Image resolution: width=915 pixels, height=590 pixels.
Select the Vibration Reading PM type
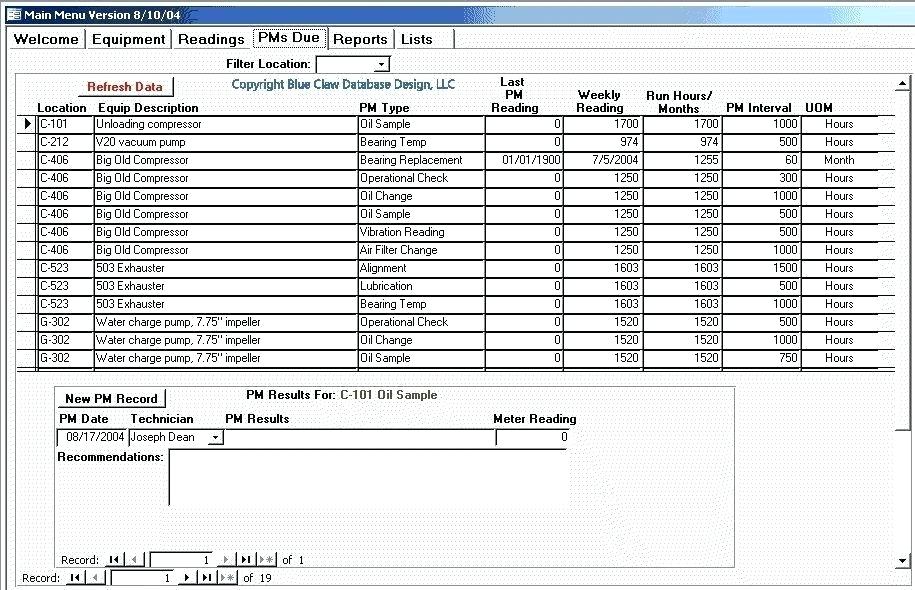click(x=421, y=232)
